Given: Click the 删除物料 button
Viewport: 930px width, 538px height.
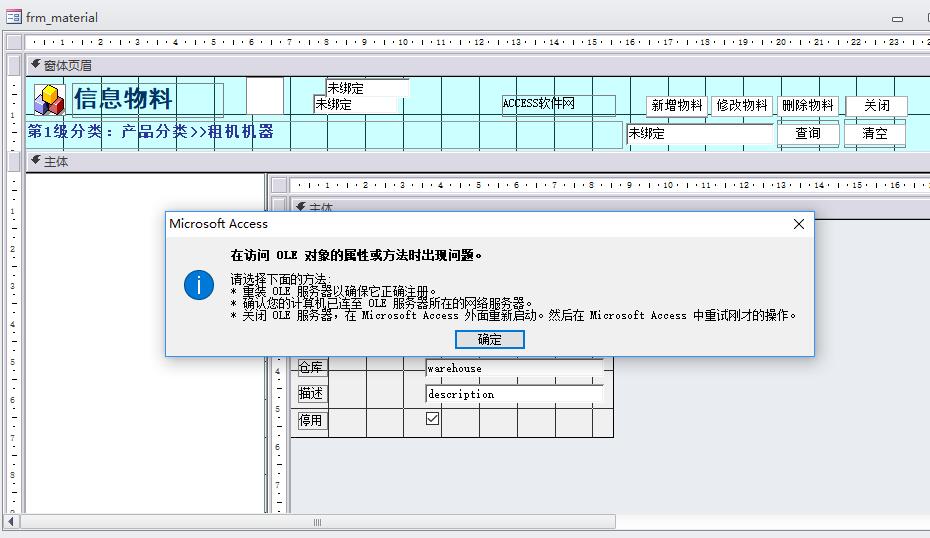Looking at the screenshot, I should 808,106.
